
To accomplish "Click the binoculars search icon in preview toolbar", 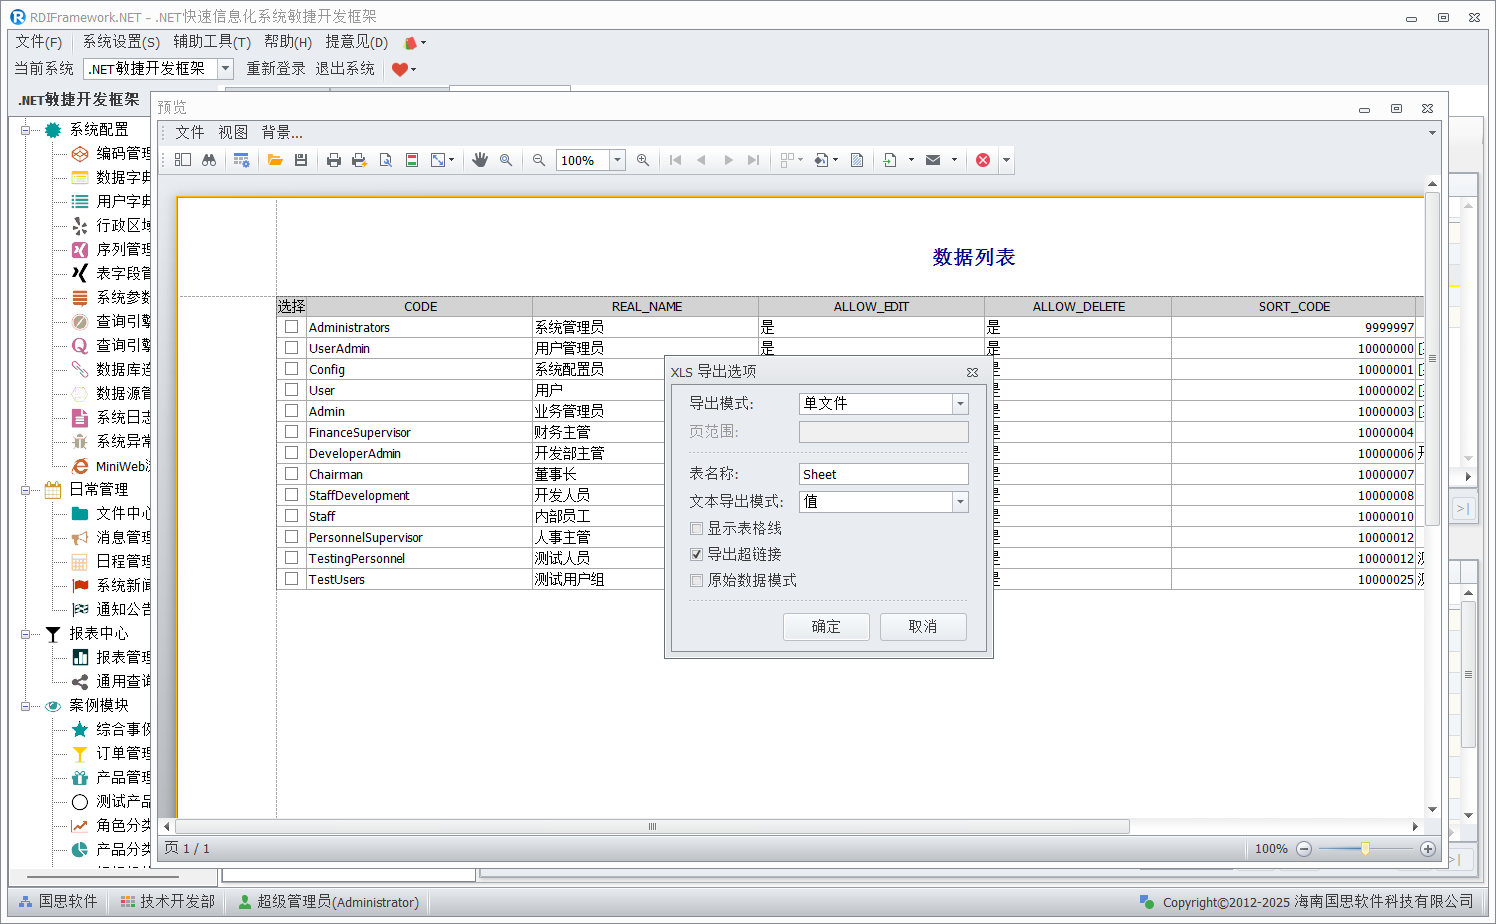I will pos(209,160).
